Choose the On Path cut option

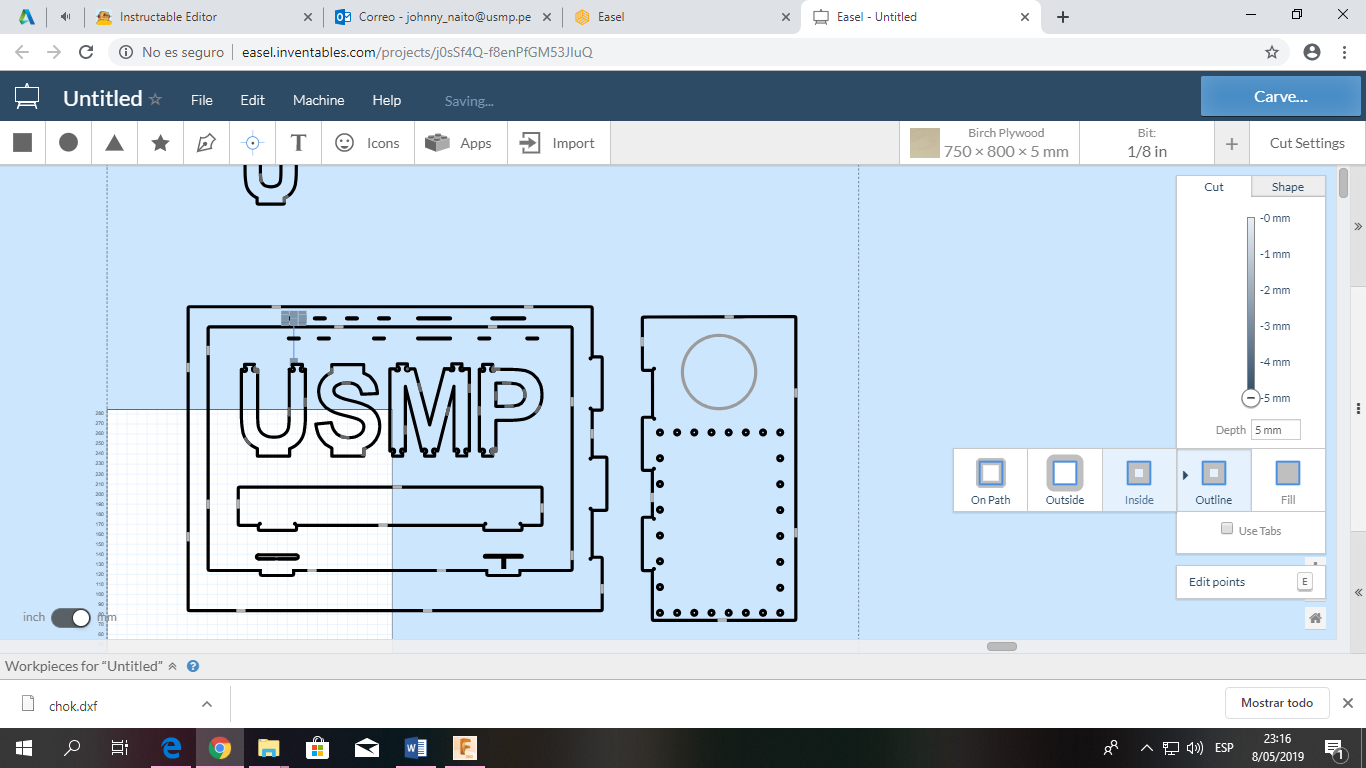pos(990,480)
